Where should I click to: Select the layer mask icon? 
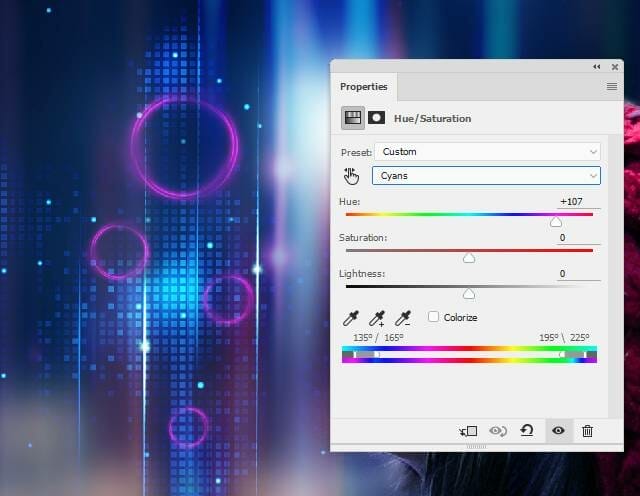point(376,118)
